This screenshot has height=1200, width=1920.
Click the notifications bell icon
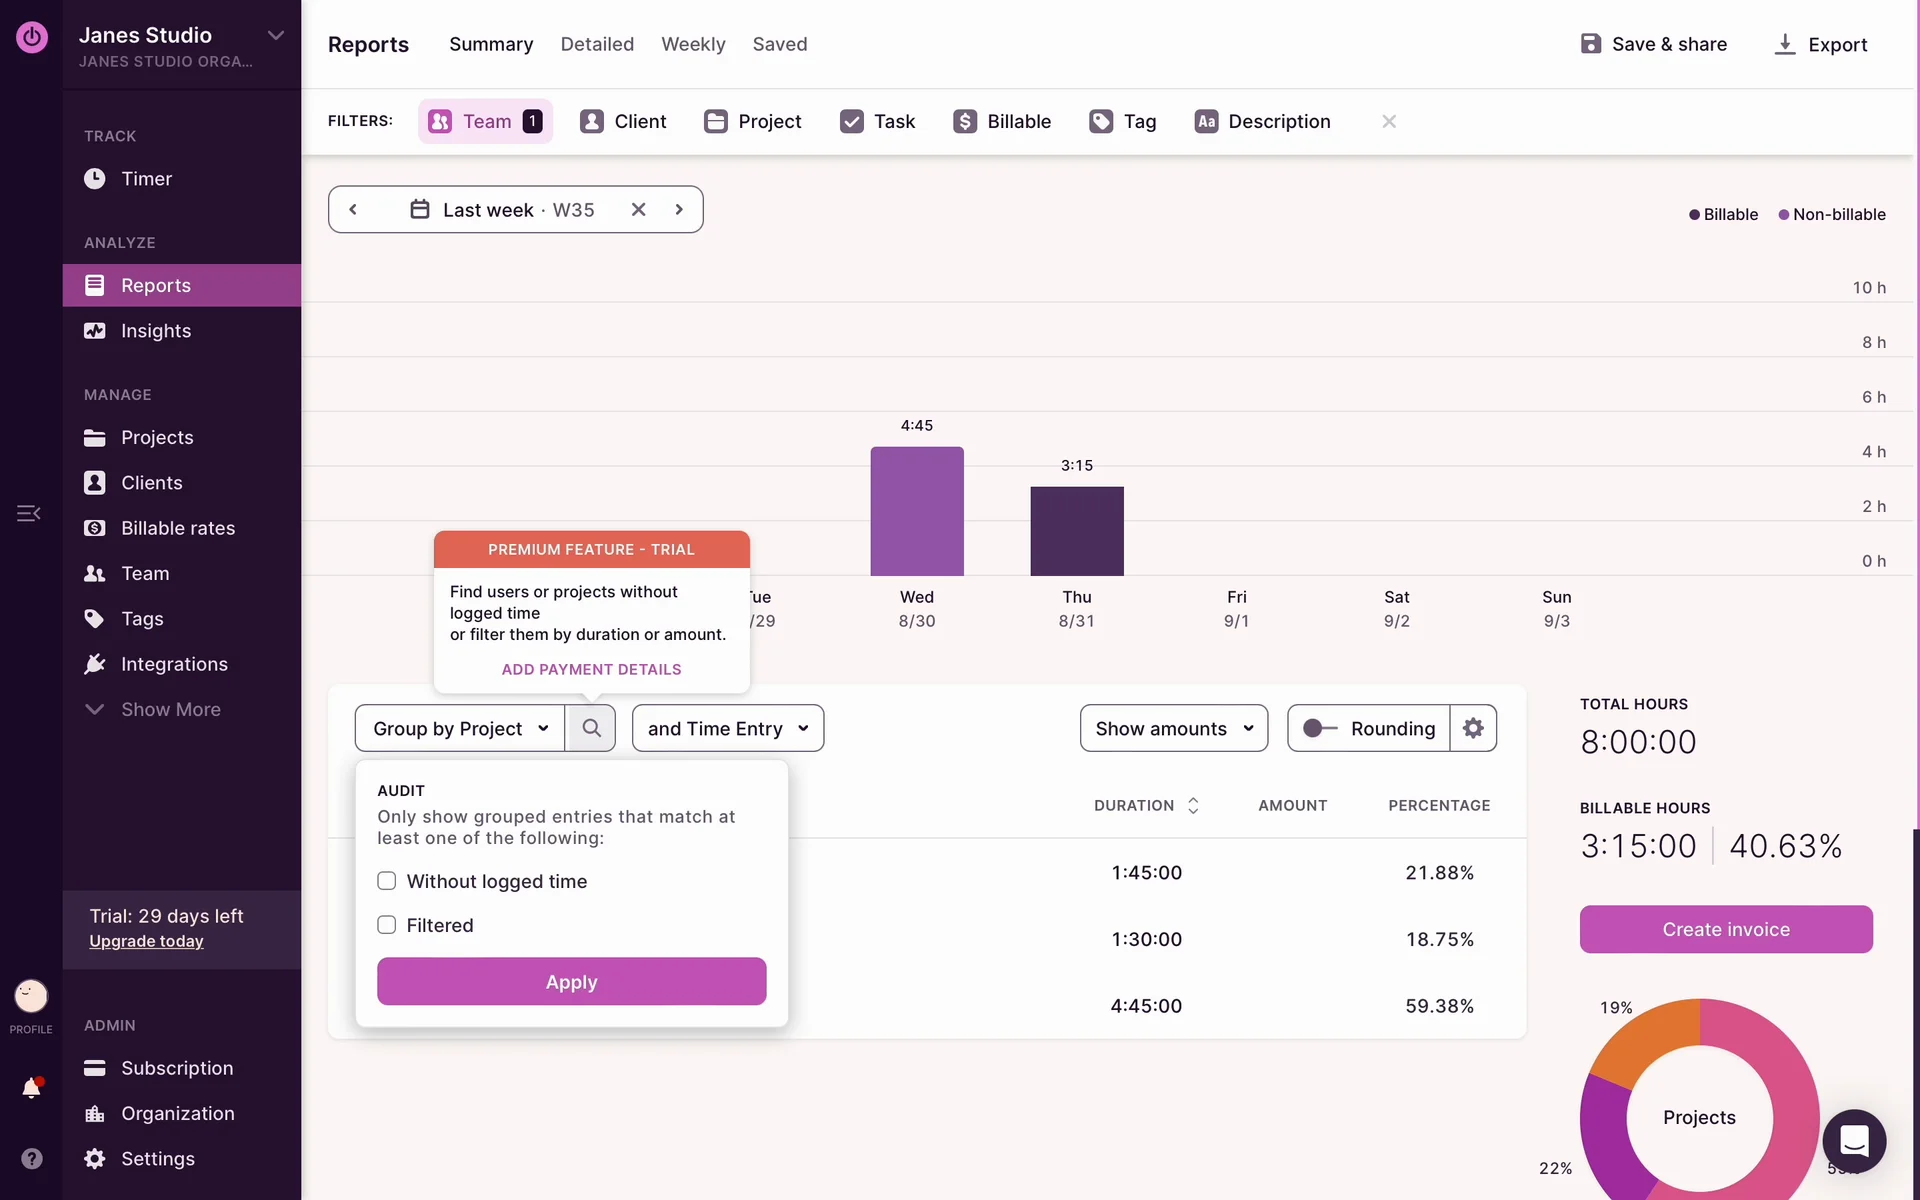[x=31, y=1088]
